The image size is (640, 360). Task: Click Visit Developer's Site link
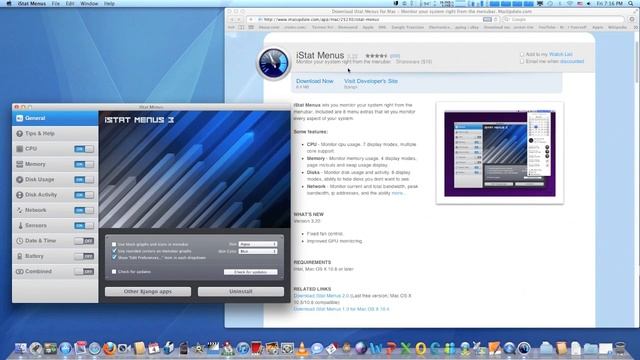(x=371, y=81)
